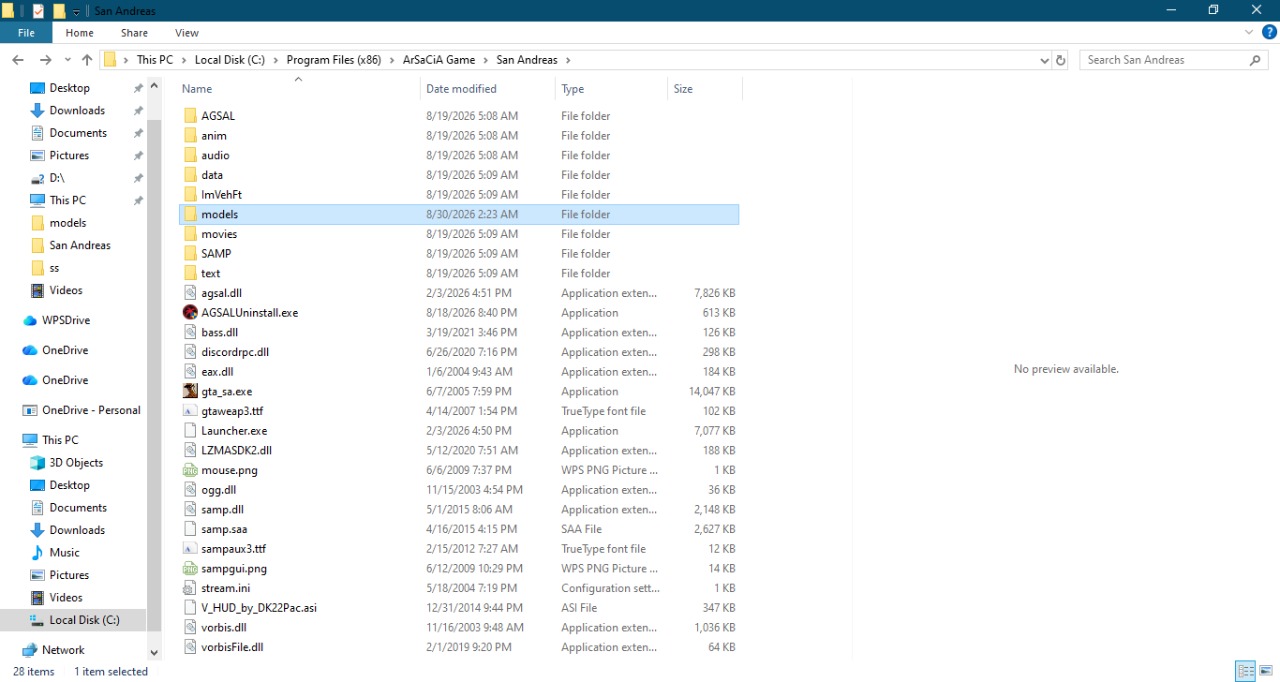The height and width of the screenshot is (682, 1280).
Task: Click the sampgui.png file icon
Action: [x=191, y=568]
